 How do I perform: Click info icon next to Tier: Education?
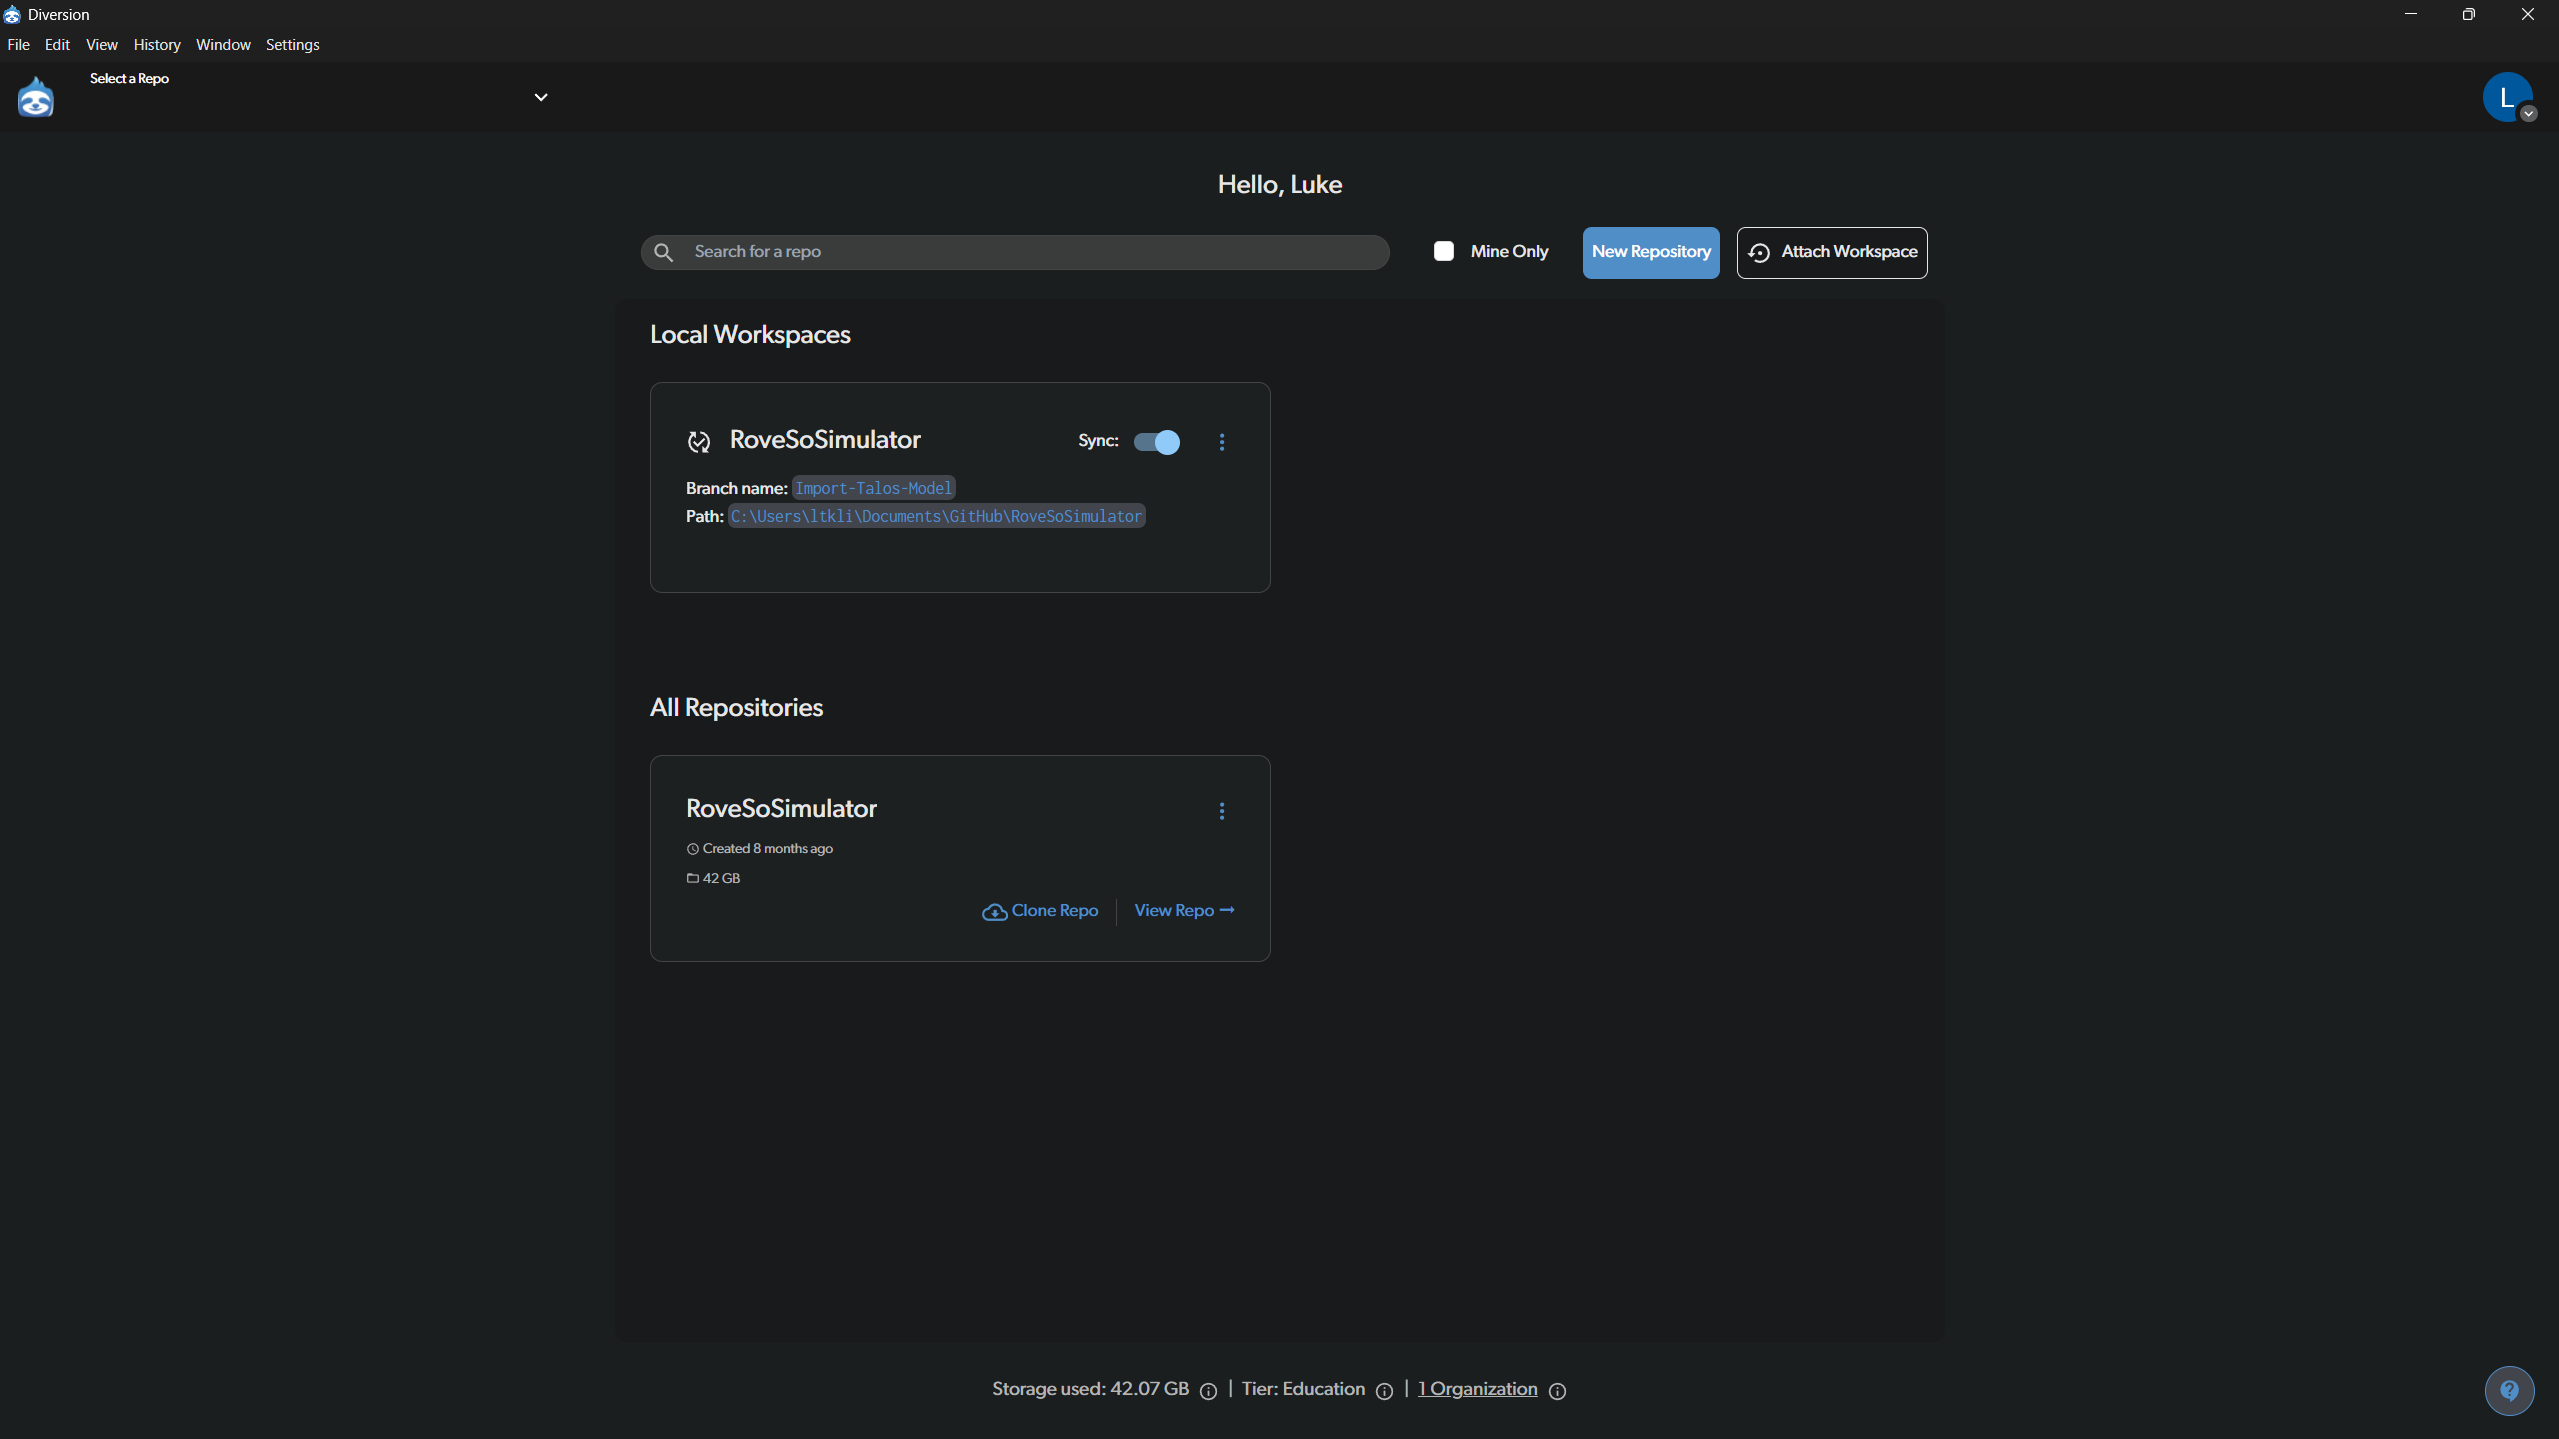coord(1384,1391)
